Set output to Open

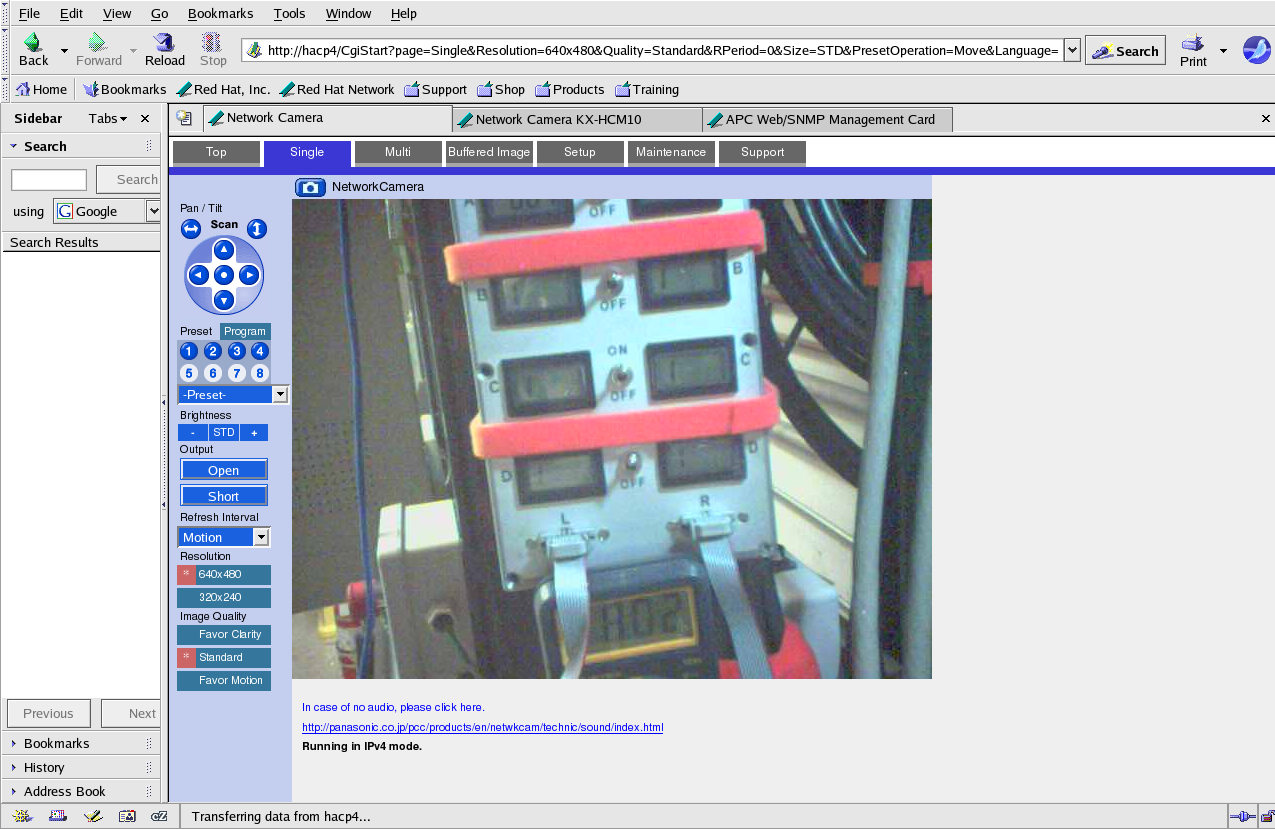pos(224,470)
